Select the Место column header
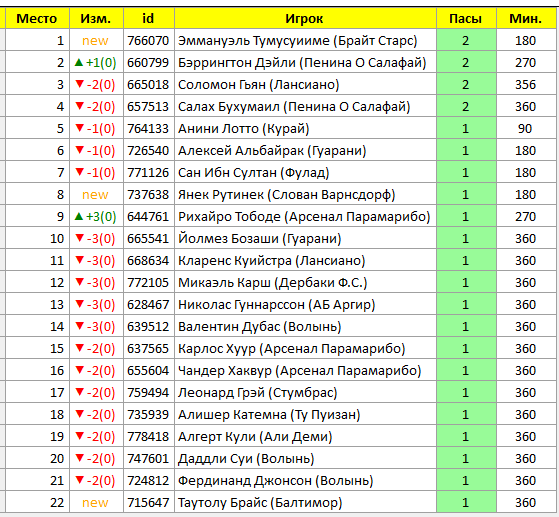Image resolution: width=559 pixels, height=517 pixels. point(37,18)
